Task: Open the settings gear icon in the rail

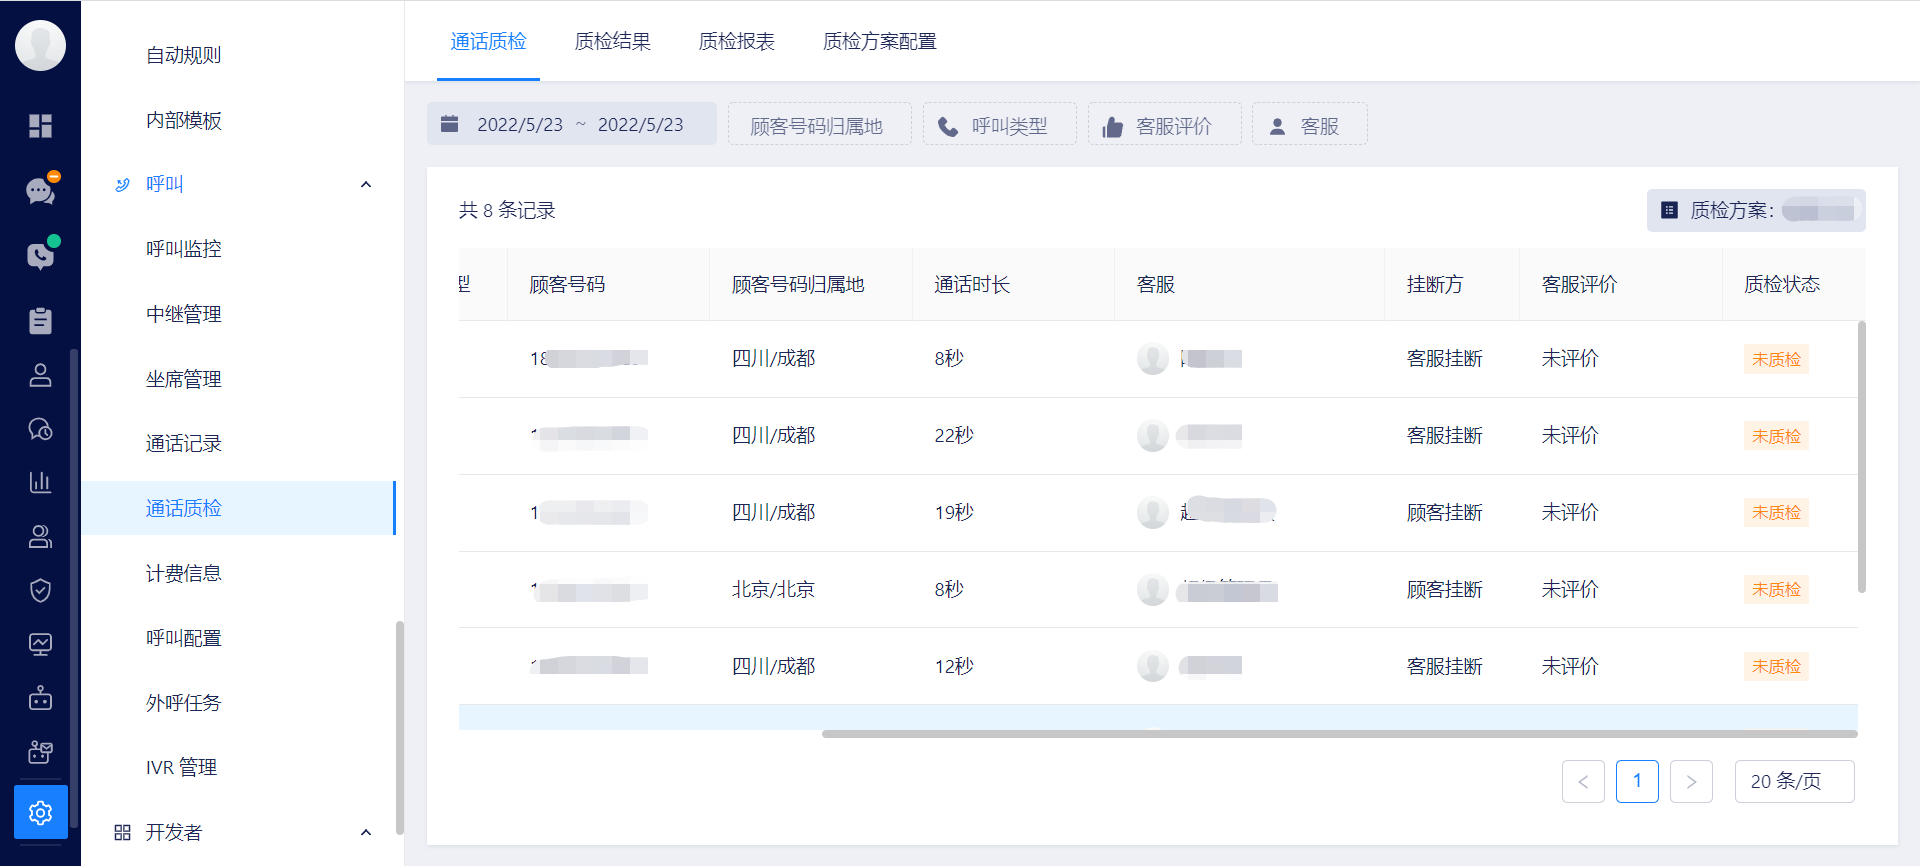Action: pyautogui.click(x=41, y=812)
